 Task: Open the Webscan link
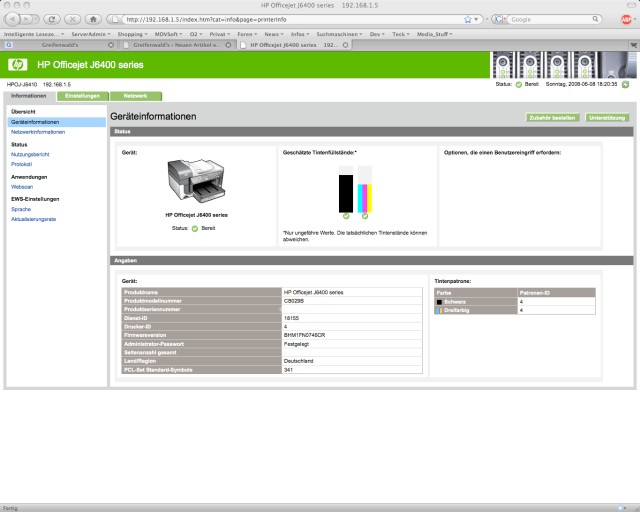pyautogui.click(x=22, y=187)
